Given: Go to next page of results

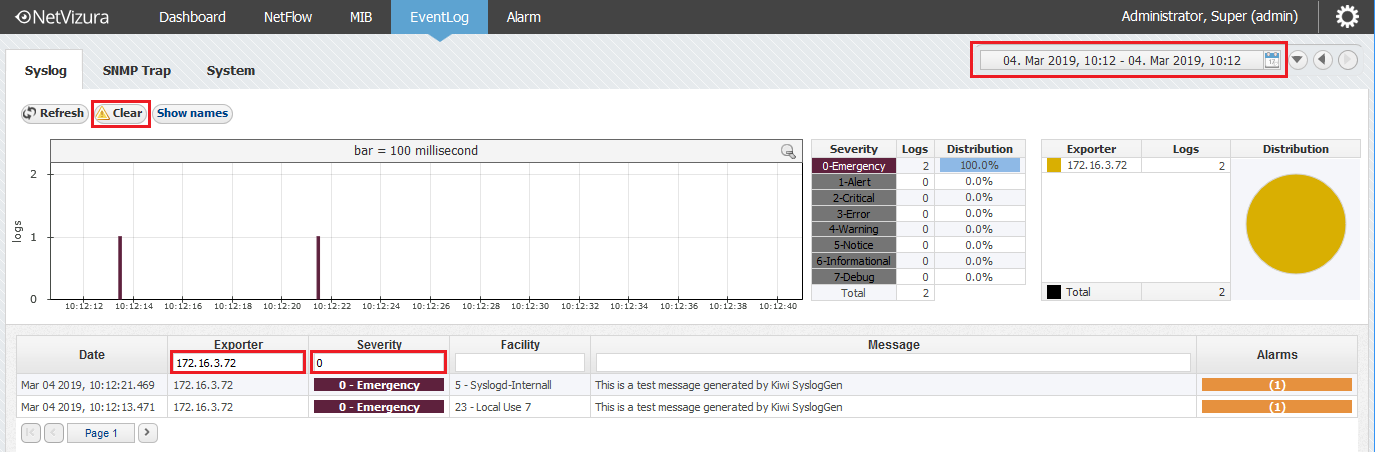Looking at the screenshot, I should point(148,433).
